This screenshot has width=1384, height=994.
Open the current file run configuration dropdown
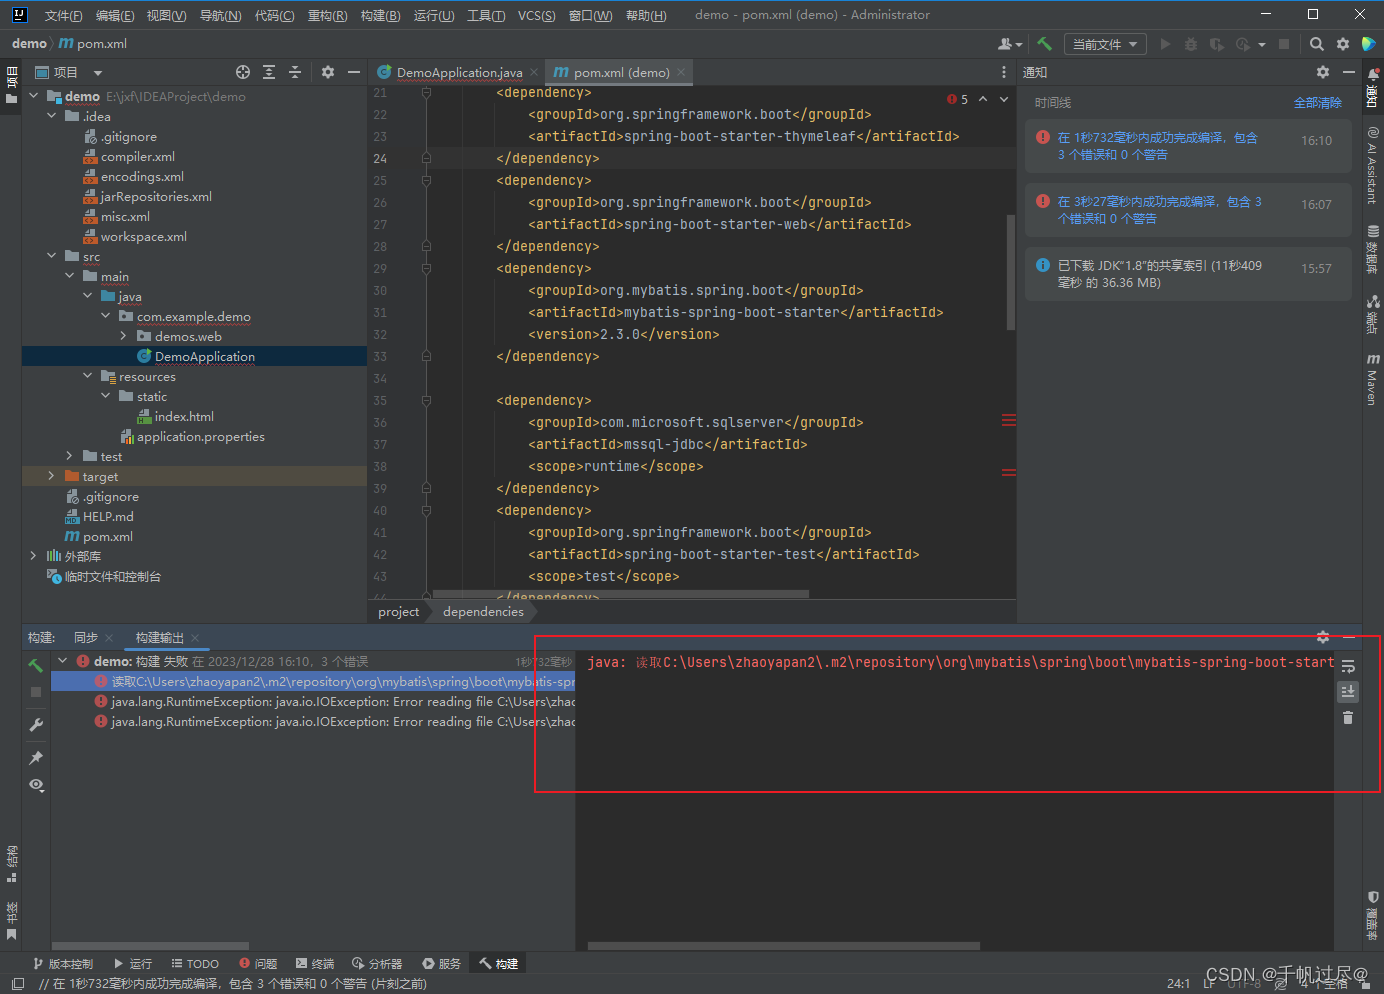pos(1105,44)
